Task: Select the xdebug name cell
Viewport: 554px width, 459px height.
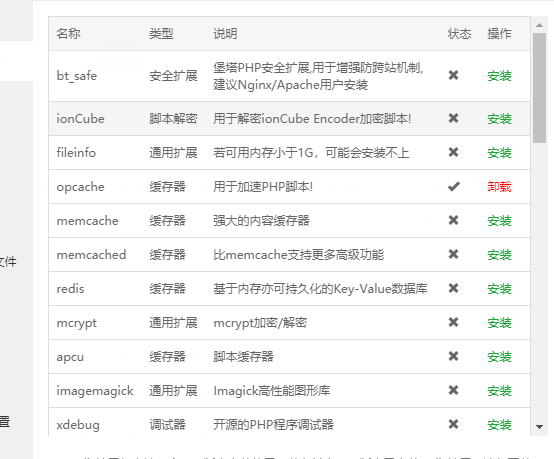Action: (78, 425)
